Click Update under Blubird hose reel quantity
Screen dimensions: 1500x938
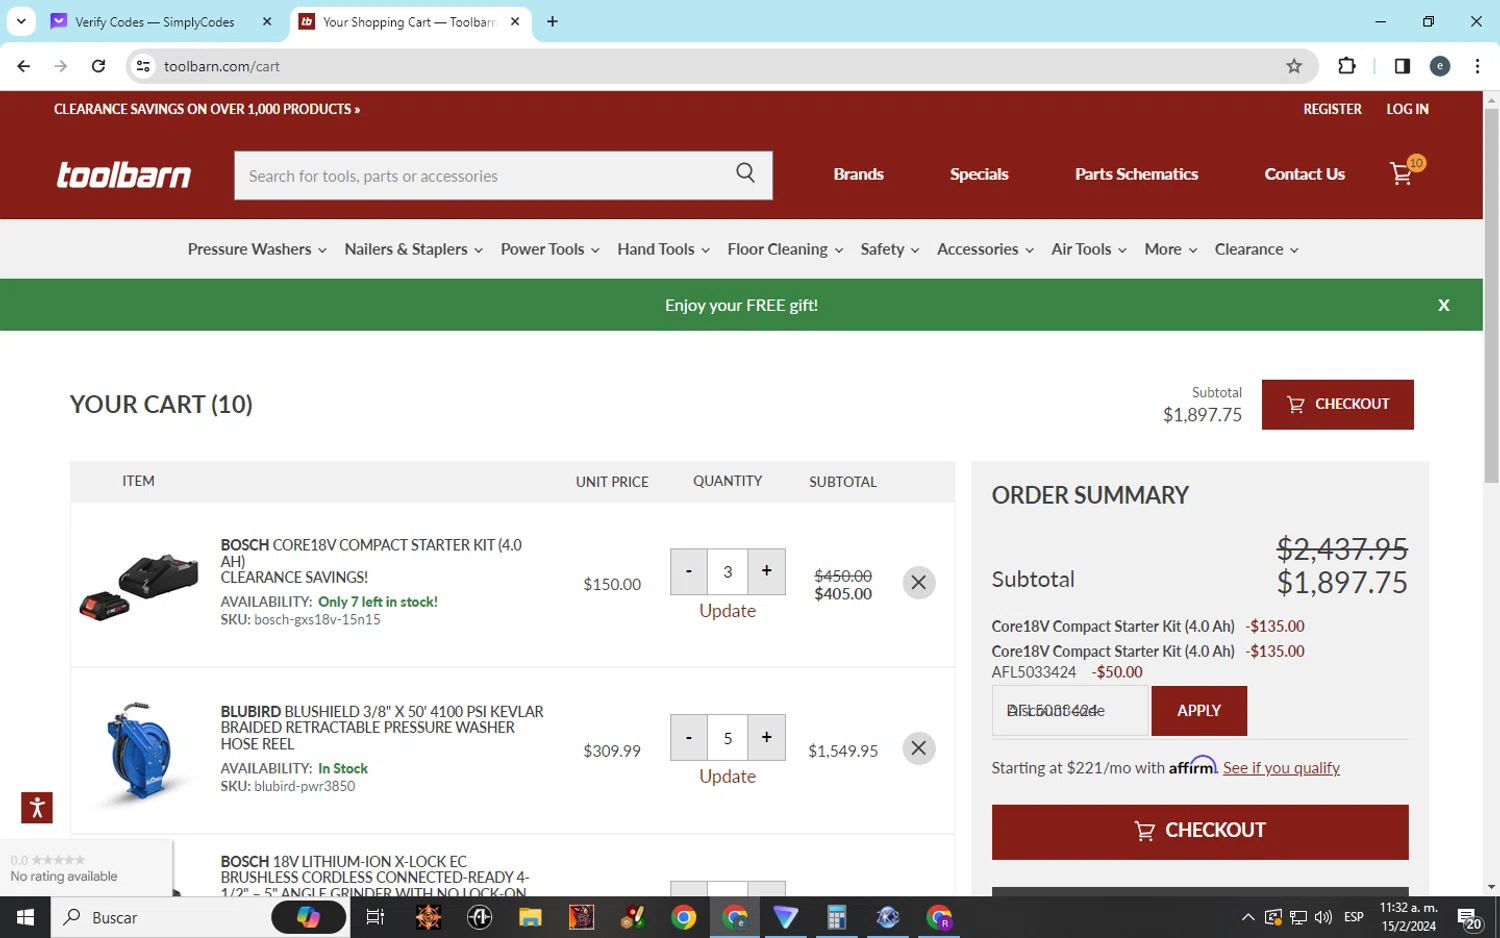pos(727,777)
